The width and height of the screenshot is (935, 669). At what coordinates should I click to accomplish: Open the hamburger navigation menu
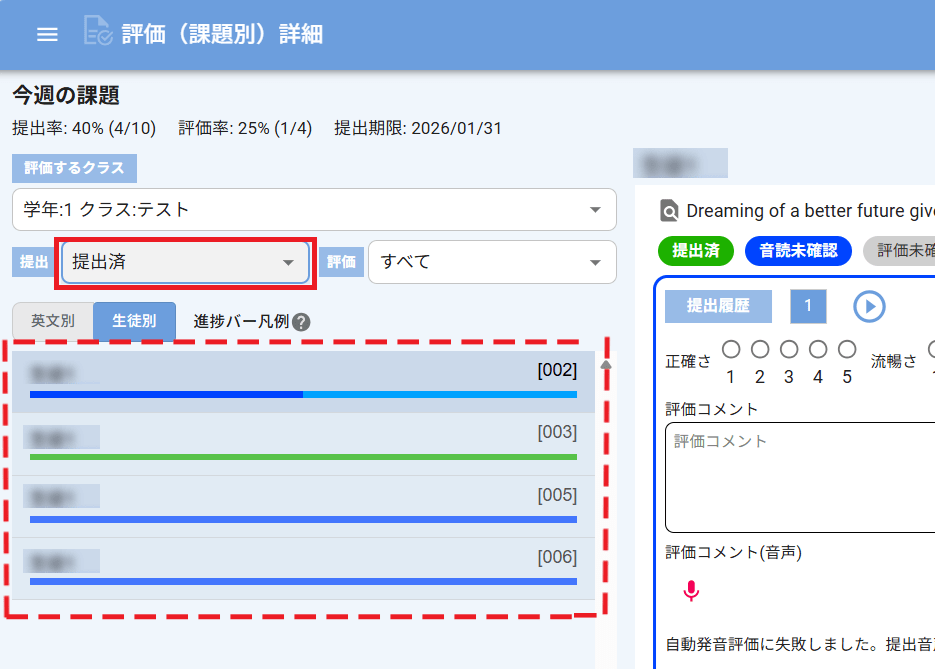47,33
